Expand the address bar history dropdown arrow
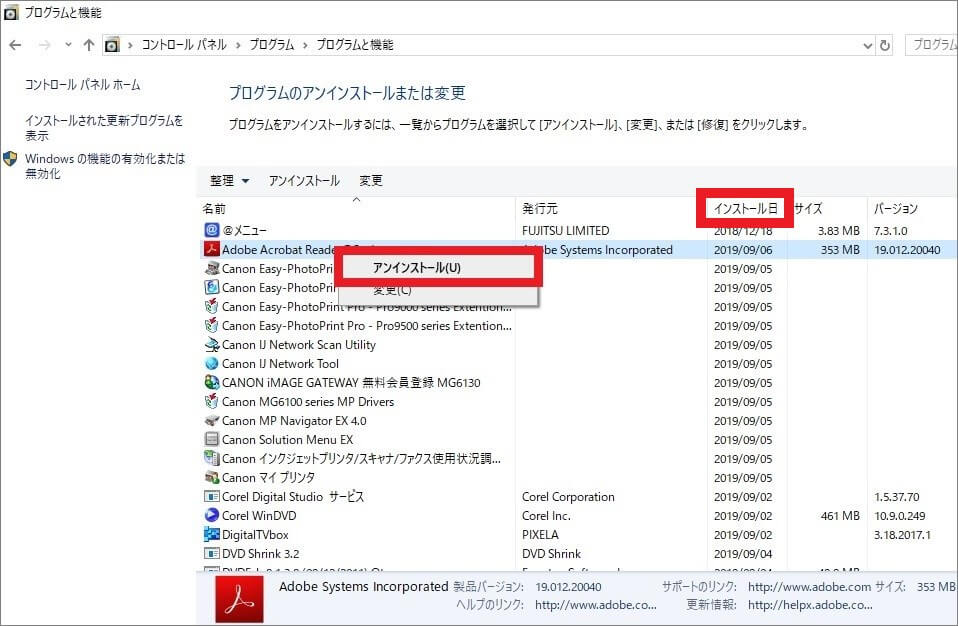The image size is (958, 626). (x=868, y=46)
